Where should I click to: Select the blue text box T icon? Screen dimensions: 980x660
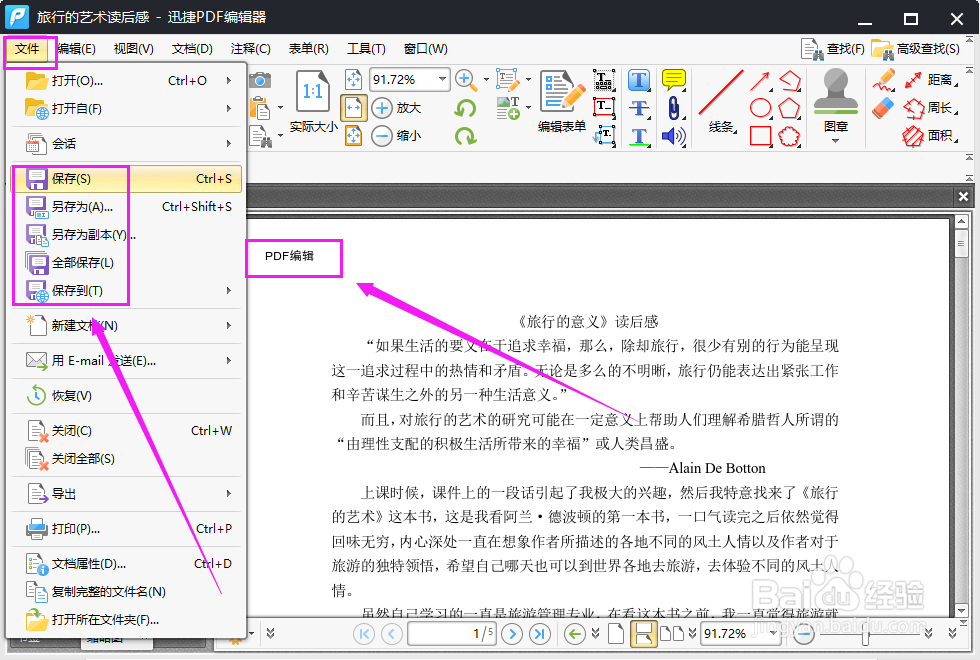[x=639, y=81]
